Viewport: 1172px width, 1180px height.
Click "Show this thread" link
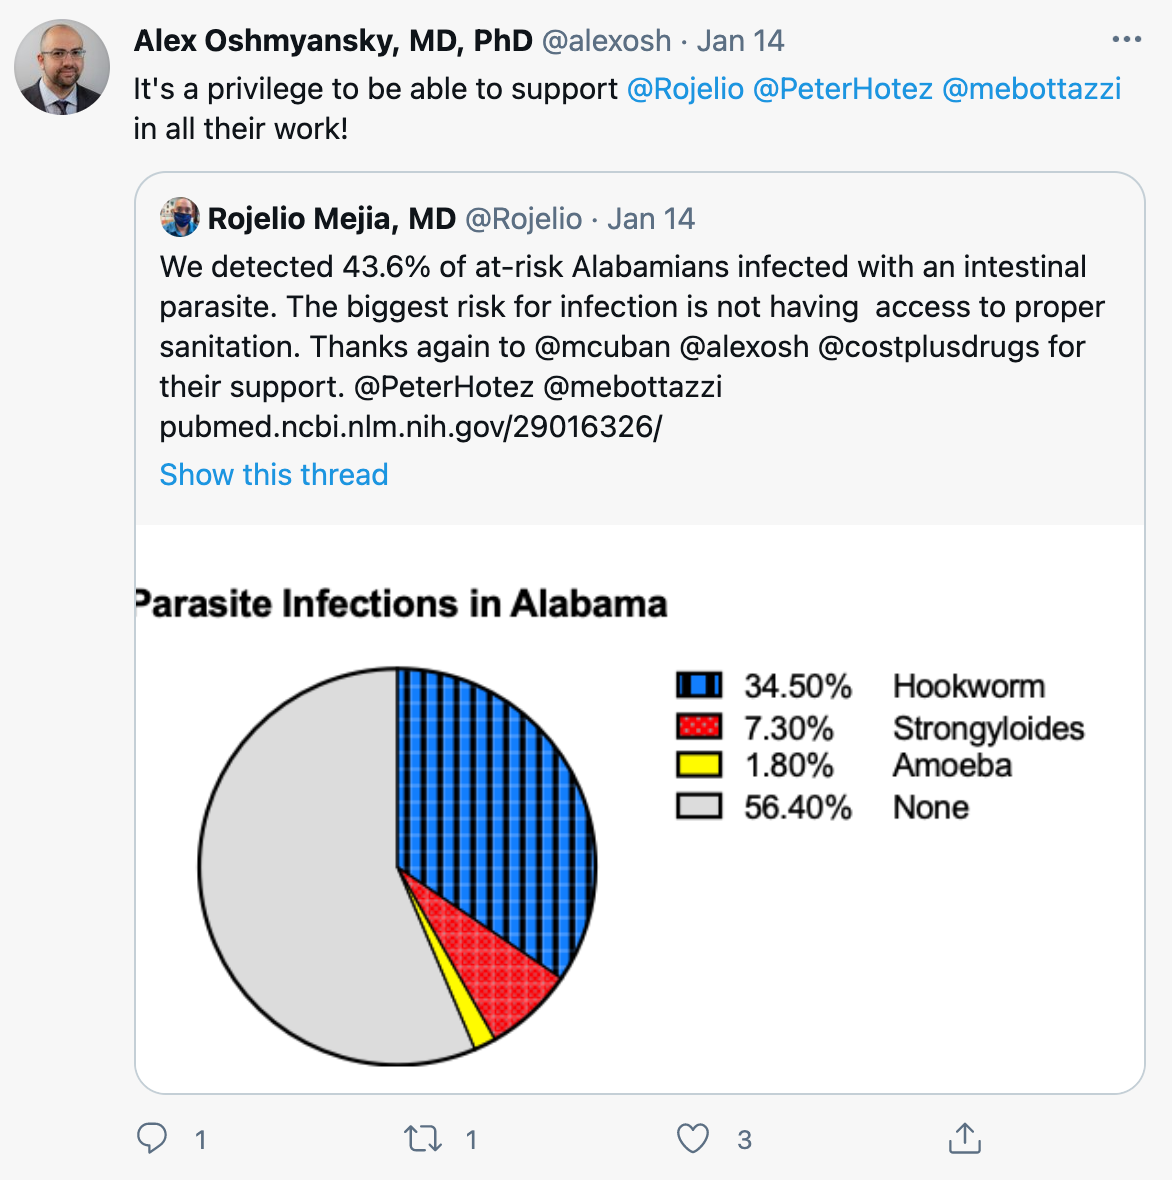273,474
